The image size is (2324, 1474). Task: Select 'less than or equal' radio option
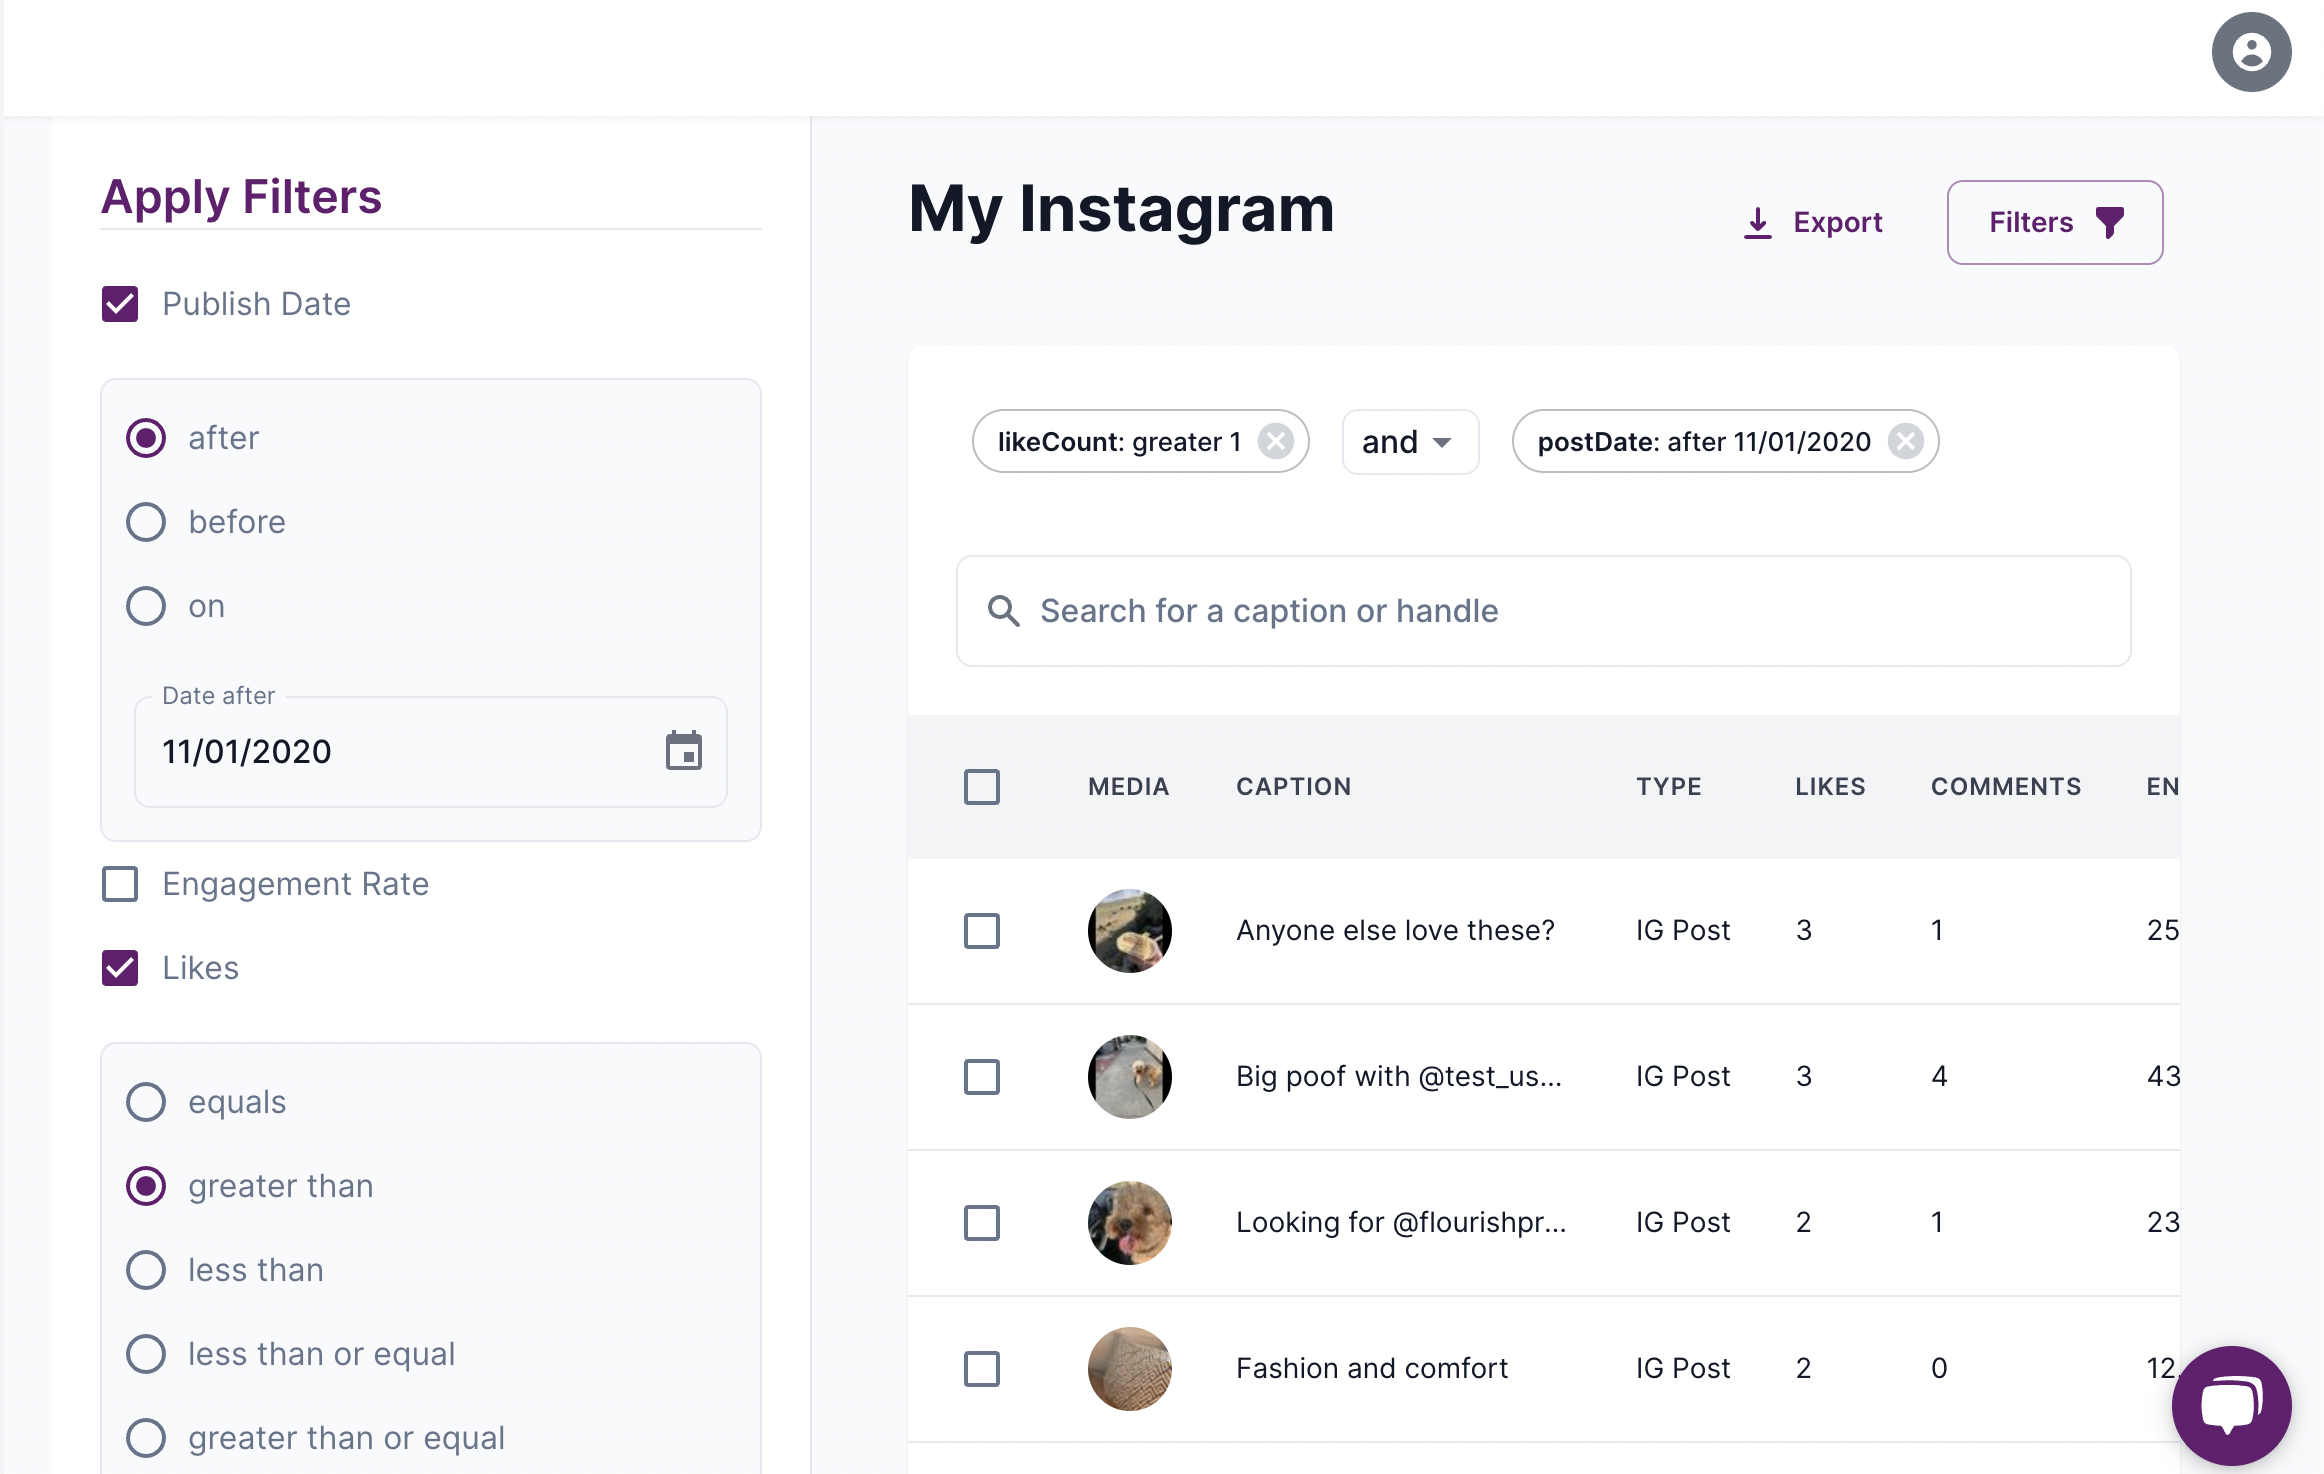tap(146, 1354)
